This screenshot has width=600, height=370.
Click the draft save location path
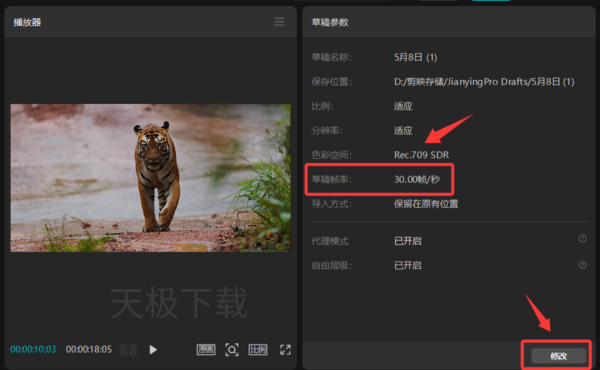point(484,81)
